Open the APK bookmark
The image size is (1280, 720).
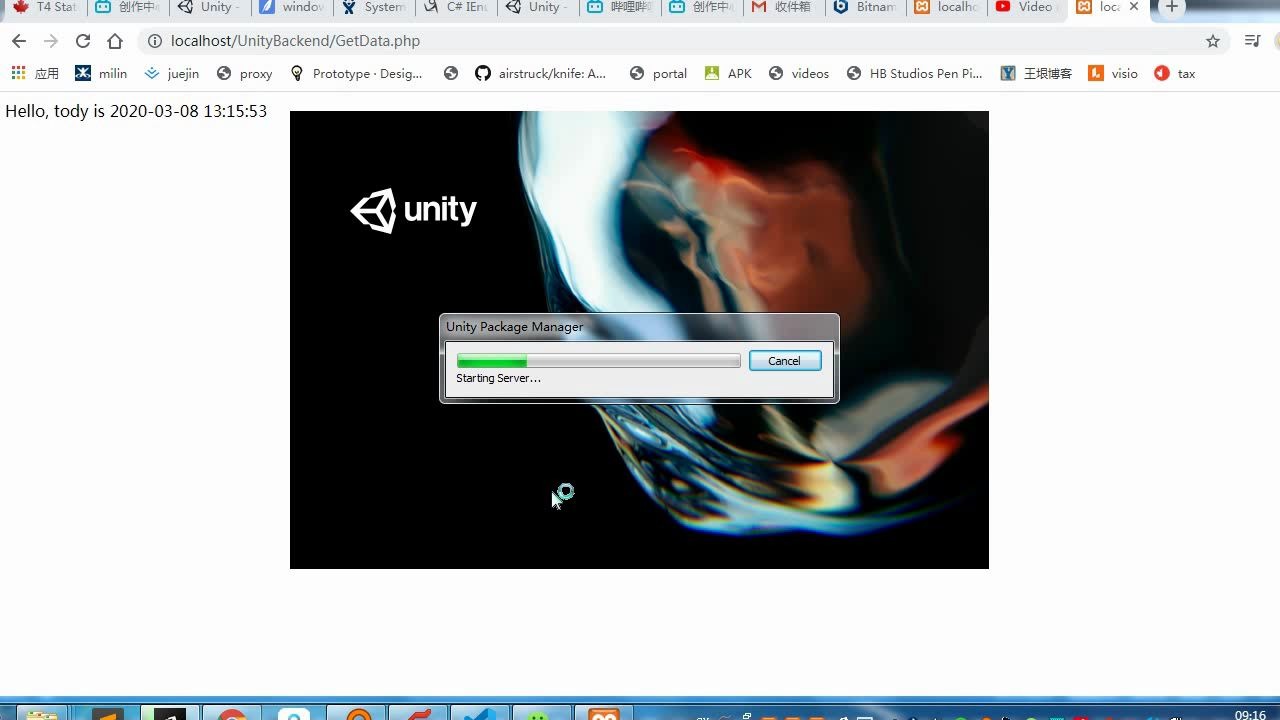coord(728,73)
